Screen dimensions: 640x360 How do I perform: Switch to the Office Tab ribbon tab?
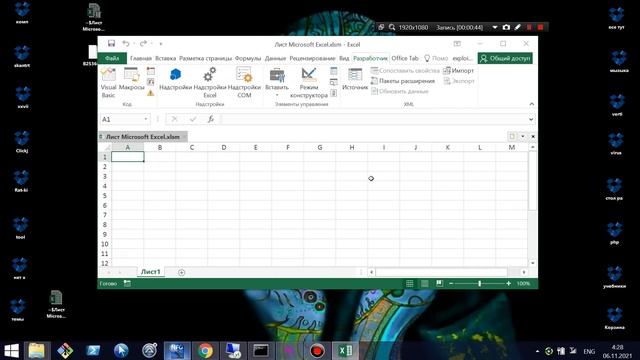(405, 58)
